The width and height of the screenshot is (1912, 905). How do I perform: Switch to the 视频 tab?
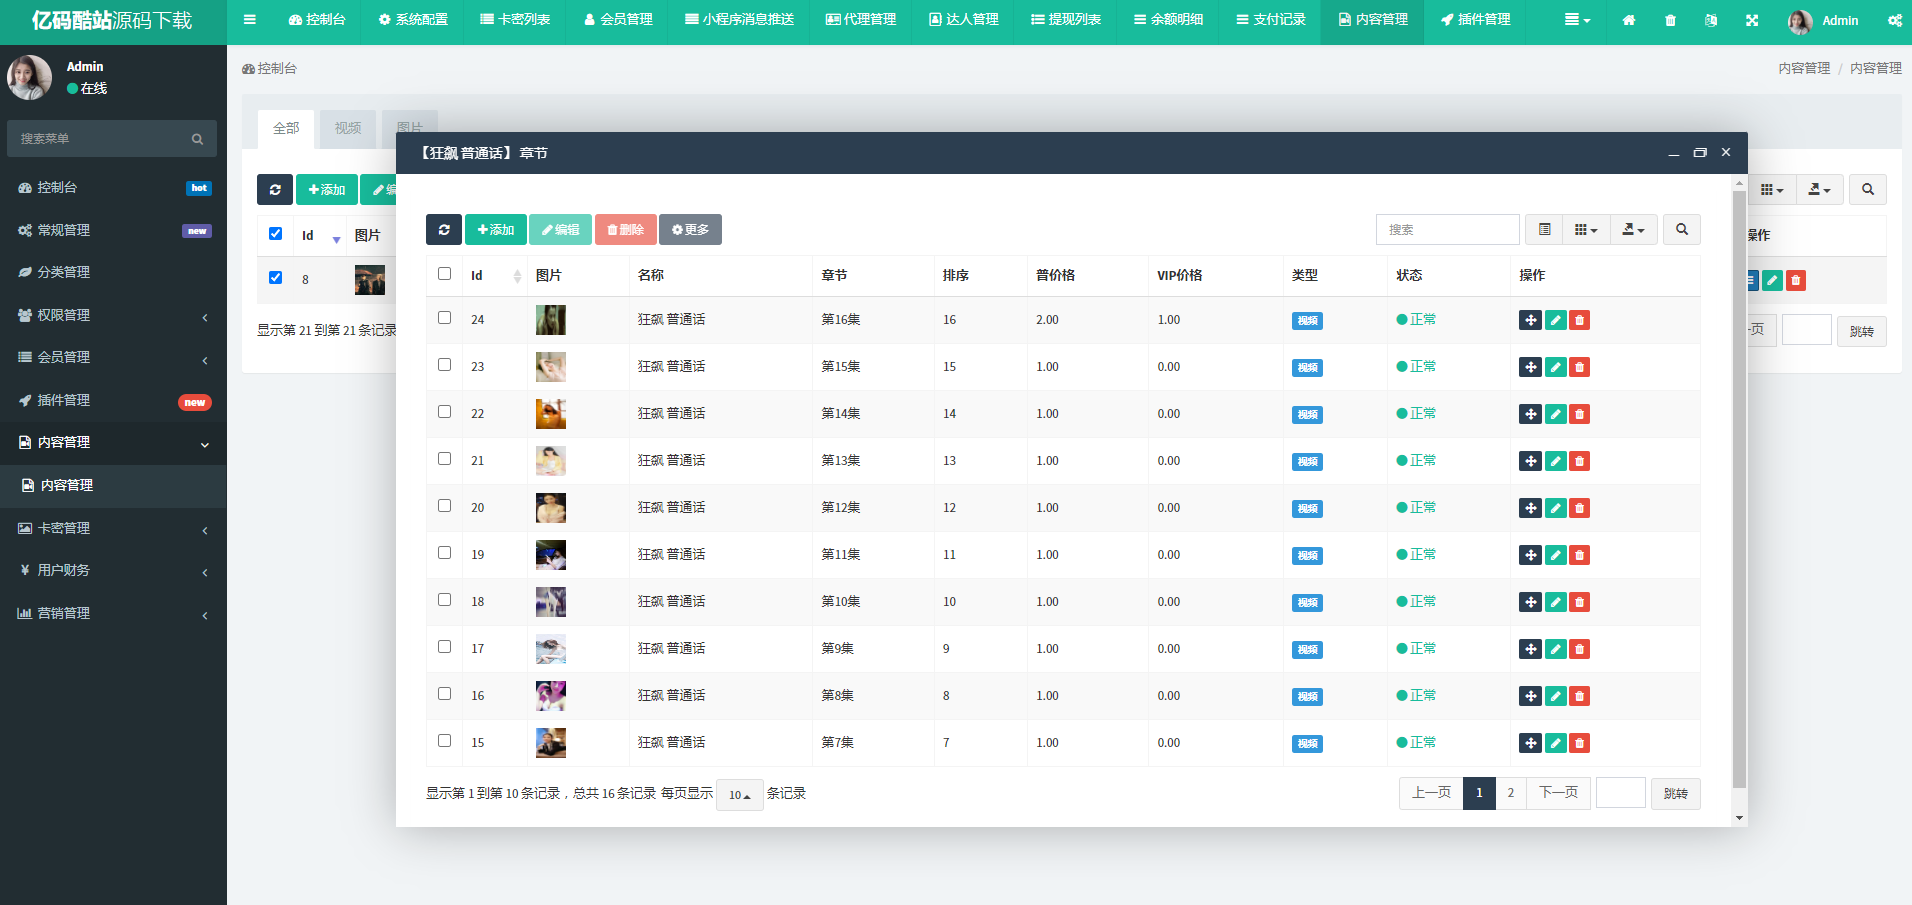point(348,129)
